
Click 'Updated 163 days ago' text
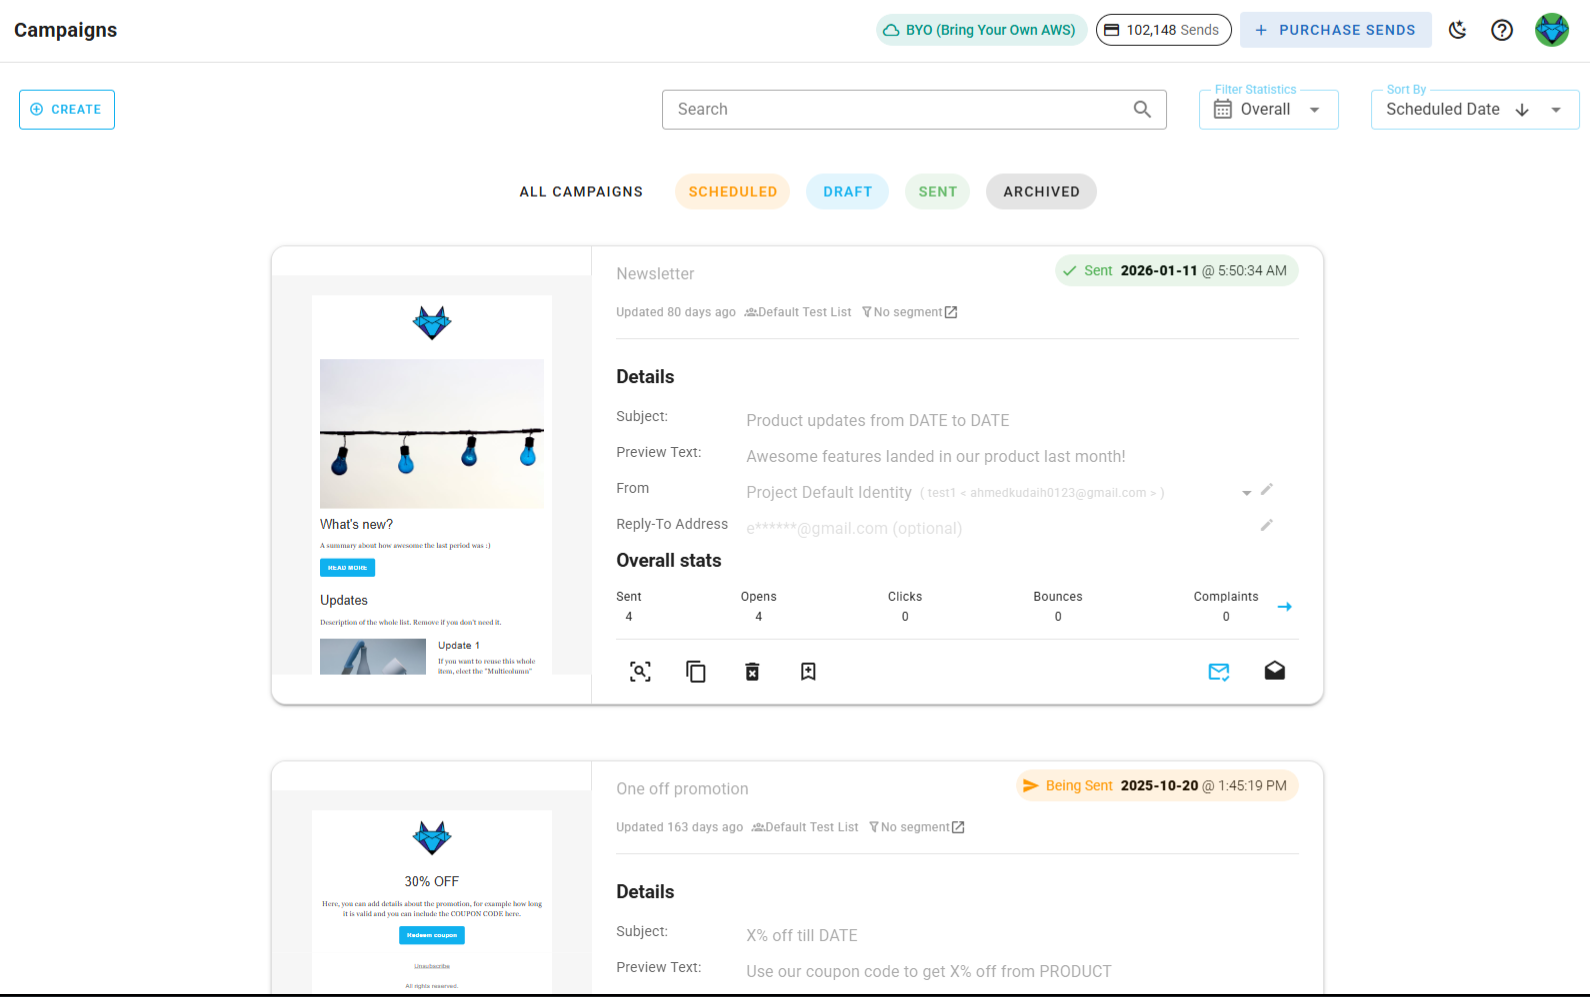680,827
